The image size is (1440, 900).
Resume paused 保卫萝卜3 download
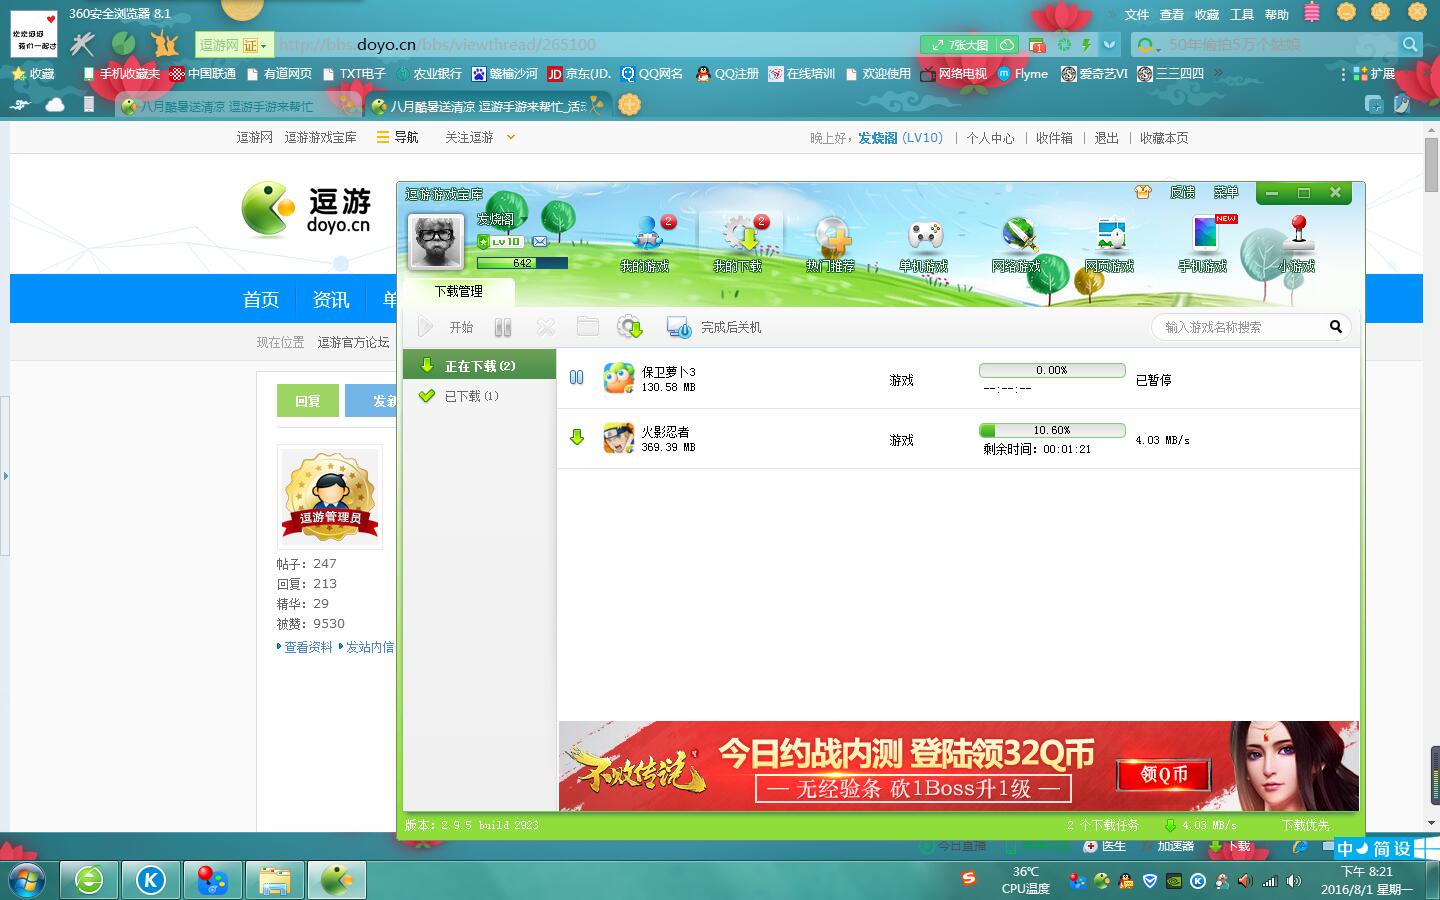tap(577, 378)
